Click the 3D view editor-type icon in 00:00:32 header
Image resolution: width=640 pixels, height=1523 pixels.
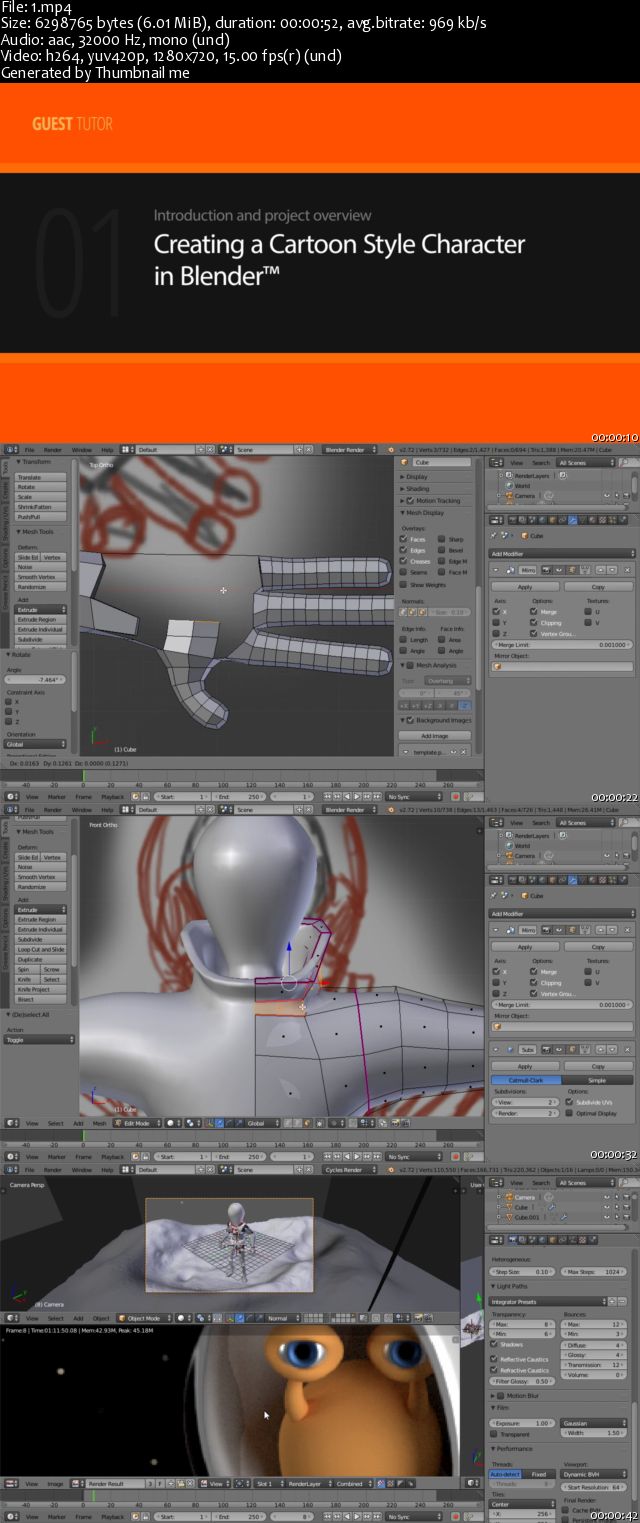10,1123
